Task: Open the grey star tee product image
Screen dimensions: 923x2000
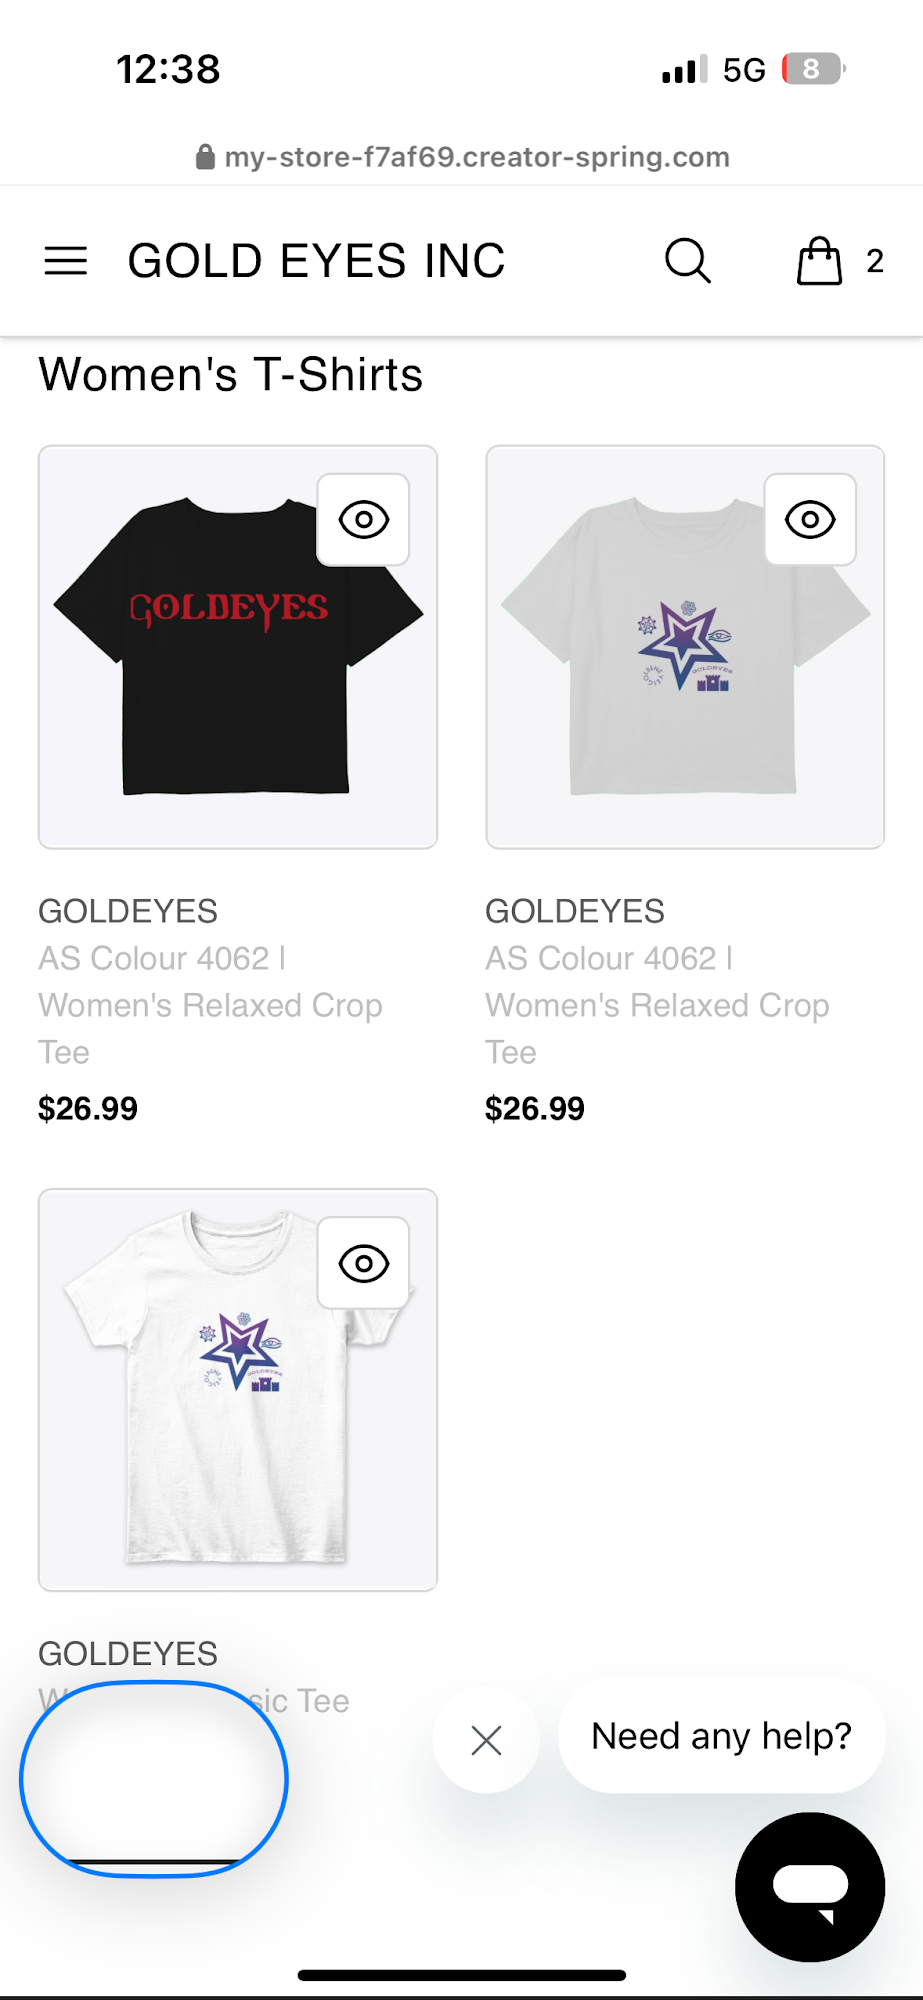Action: click(x=685, y=647)
